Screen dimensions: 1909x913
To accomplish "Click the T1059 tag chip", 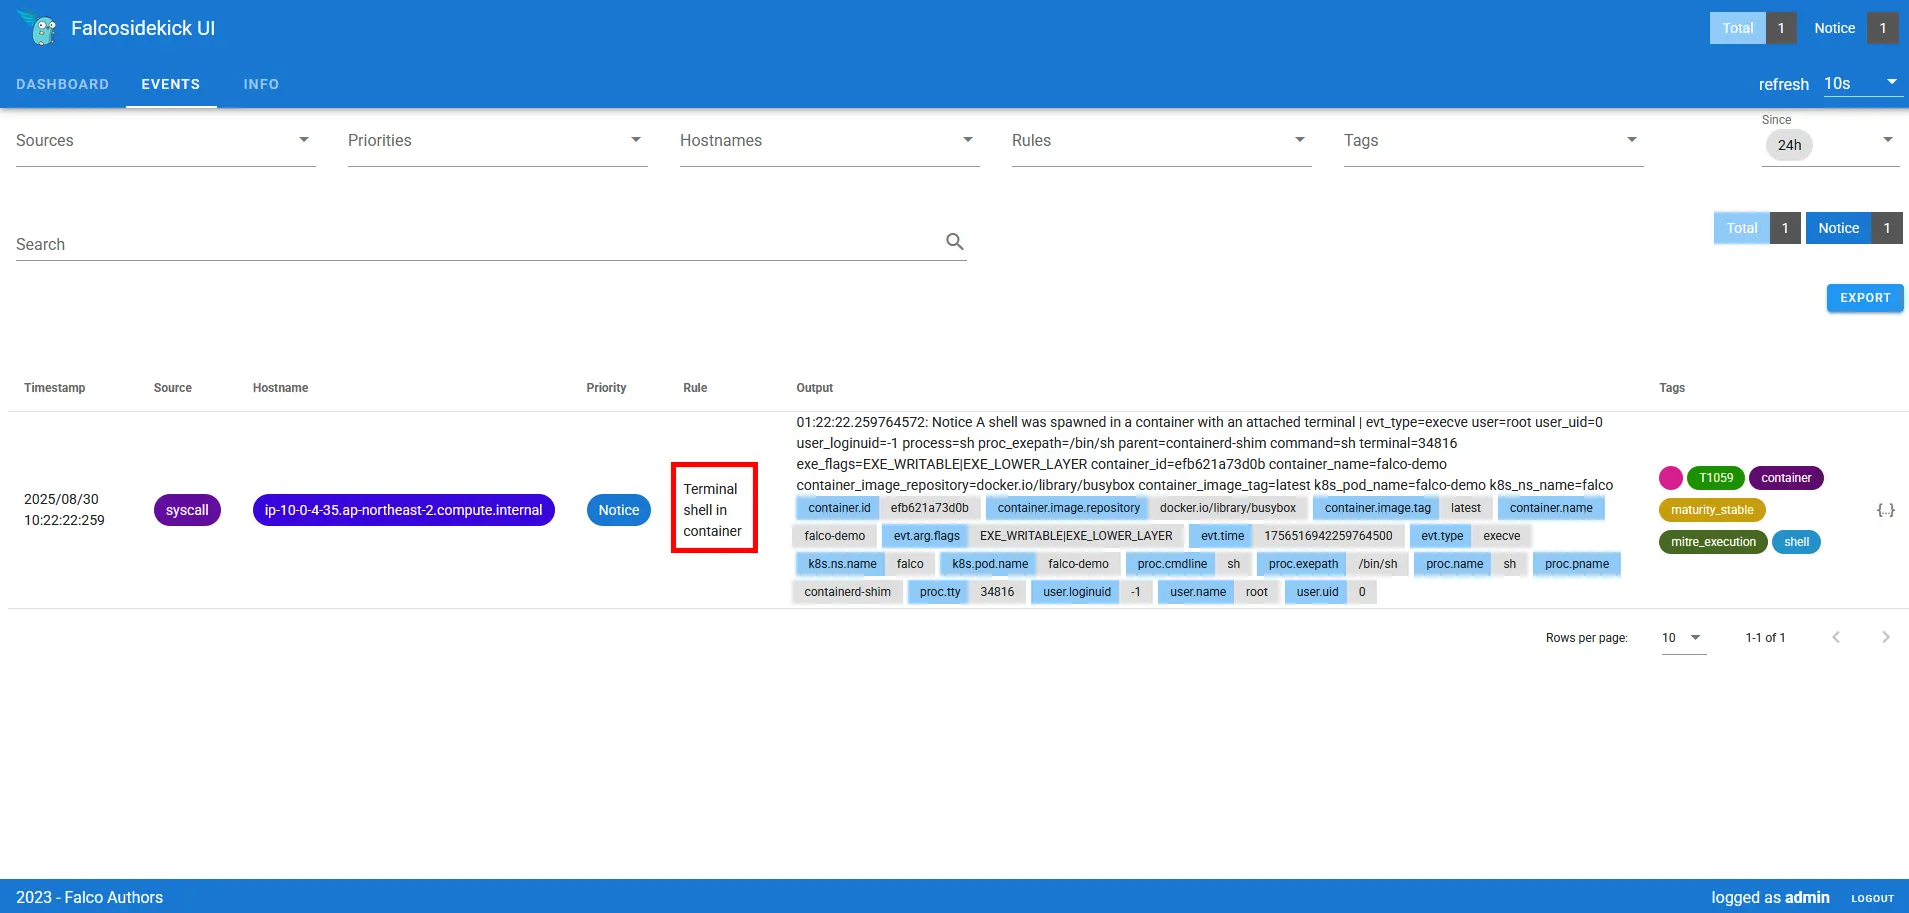I will click(x=1716, y=478).
